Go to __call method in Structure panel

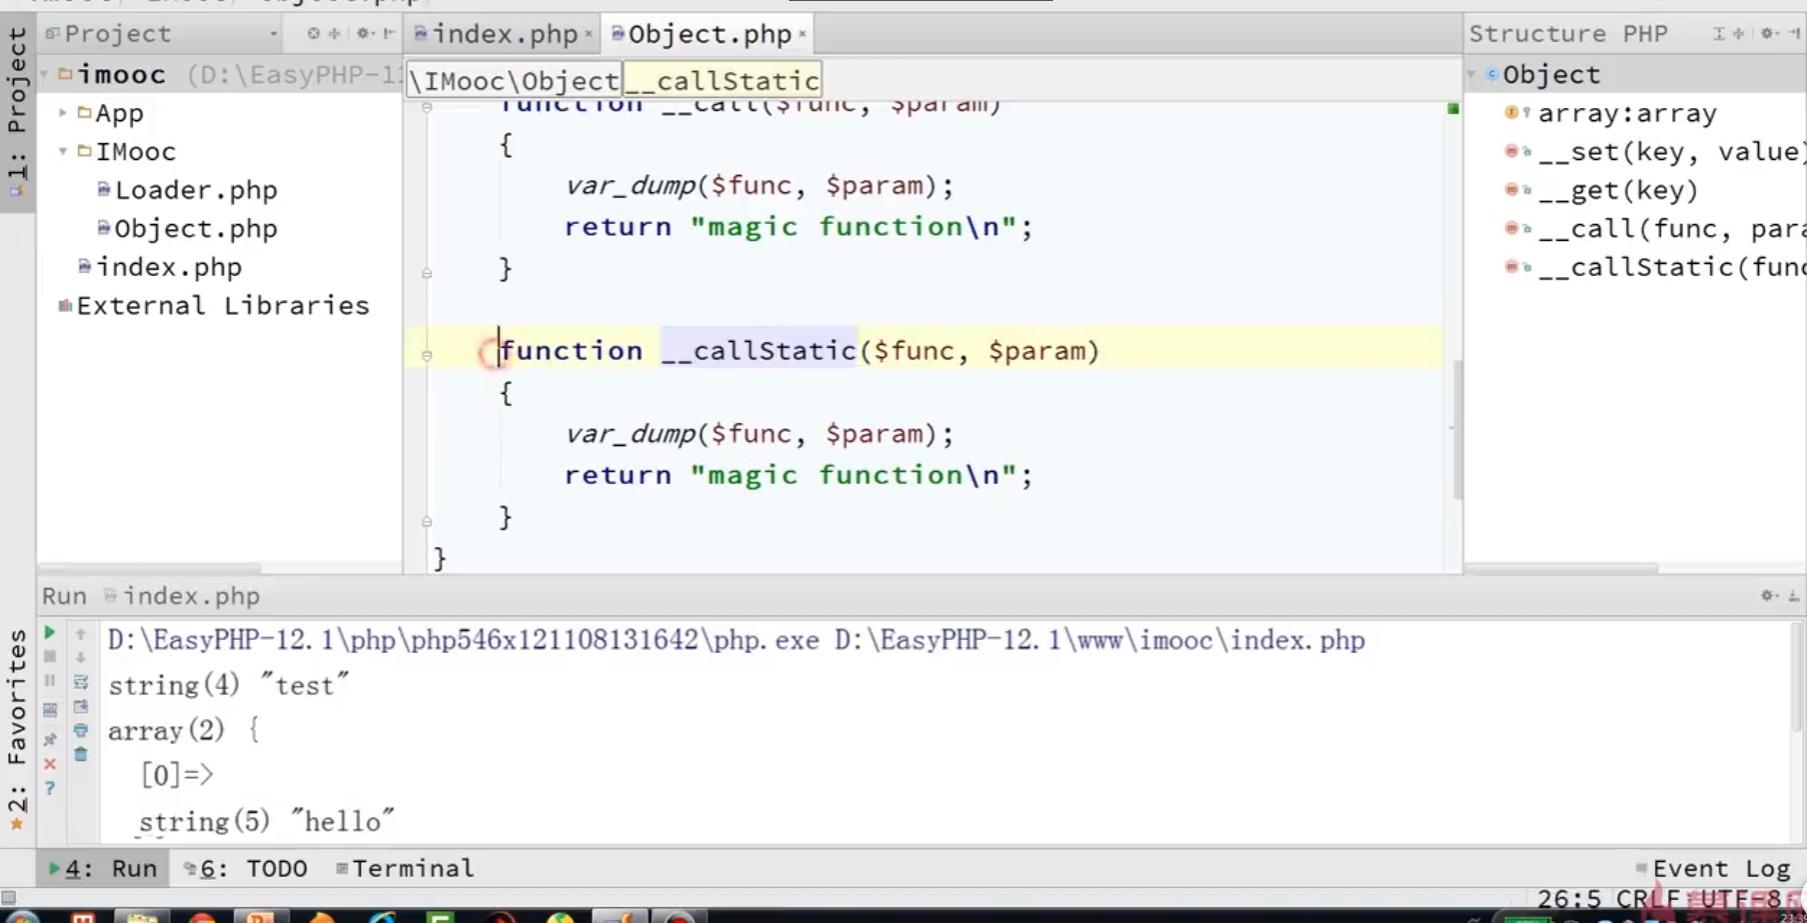pos(1655,229)
